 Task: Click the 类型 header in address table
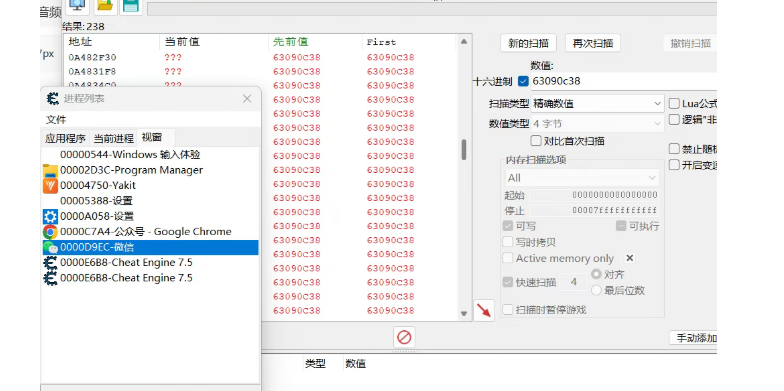coord(316,364)
